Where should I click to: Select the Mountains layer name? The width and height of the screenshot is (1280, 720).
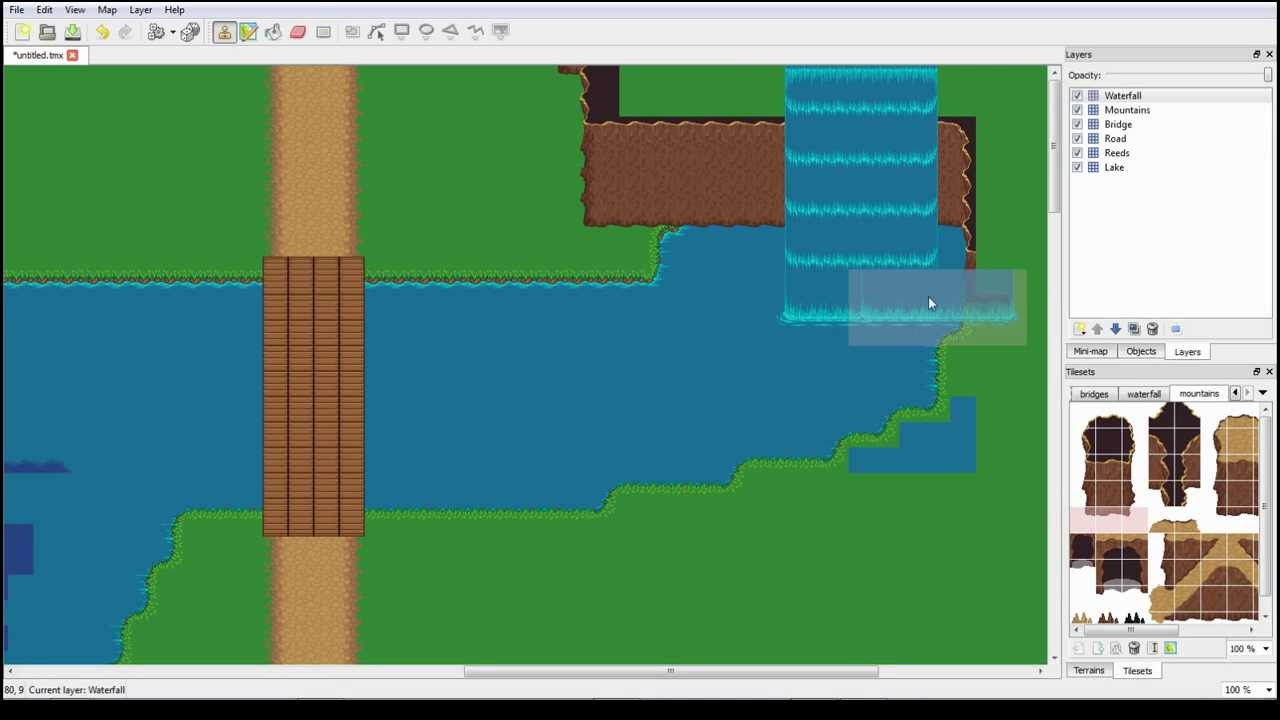pyautogui.click(x=1127, y=110)
